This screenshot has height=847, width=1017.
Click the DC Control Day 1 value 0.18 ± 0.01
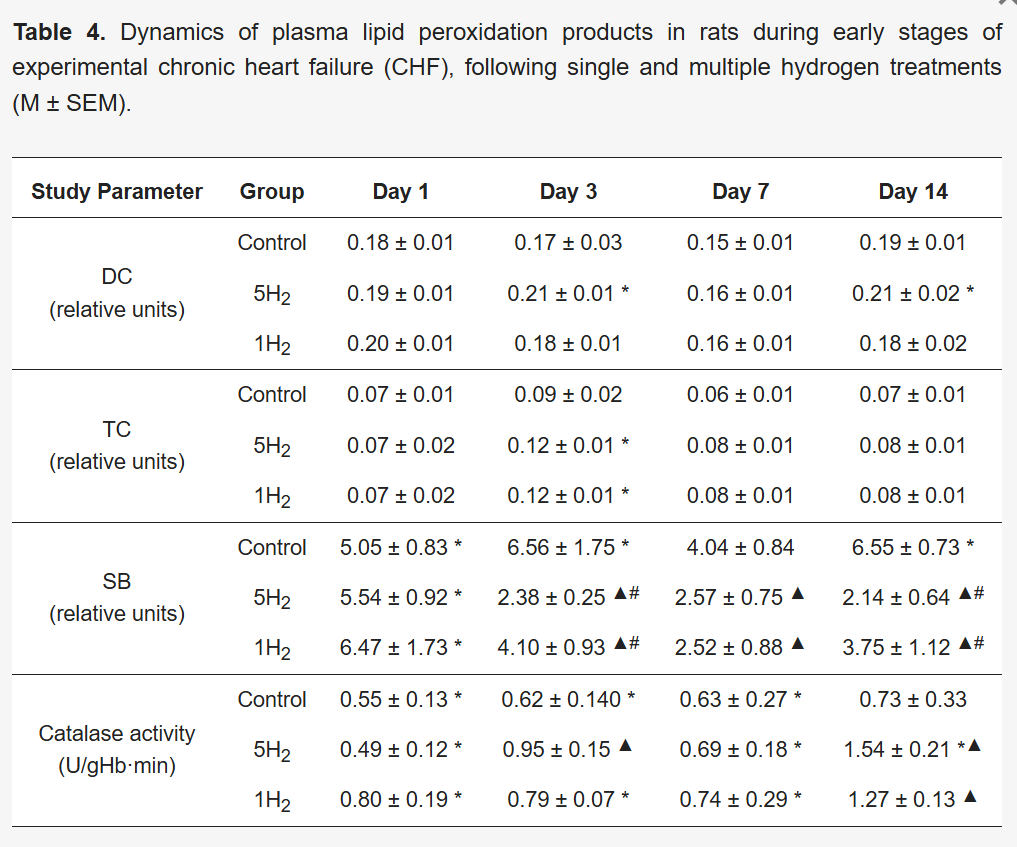point(400,243)
